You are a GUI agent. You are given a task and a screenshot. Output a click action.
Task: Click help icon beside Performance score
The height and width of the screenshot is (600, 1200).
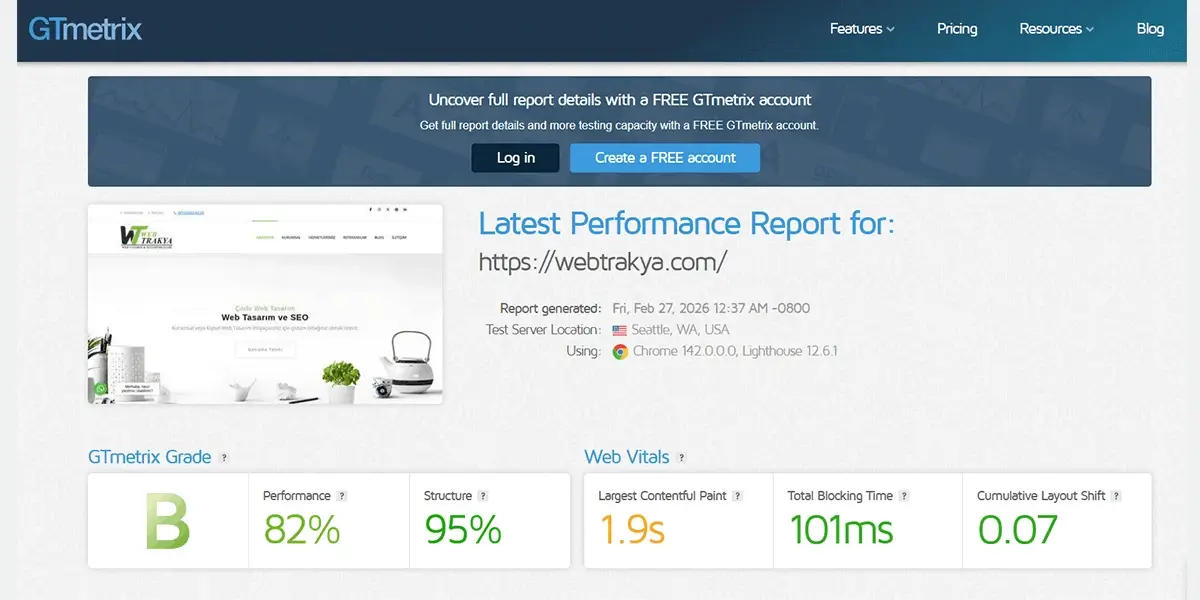342,496
